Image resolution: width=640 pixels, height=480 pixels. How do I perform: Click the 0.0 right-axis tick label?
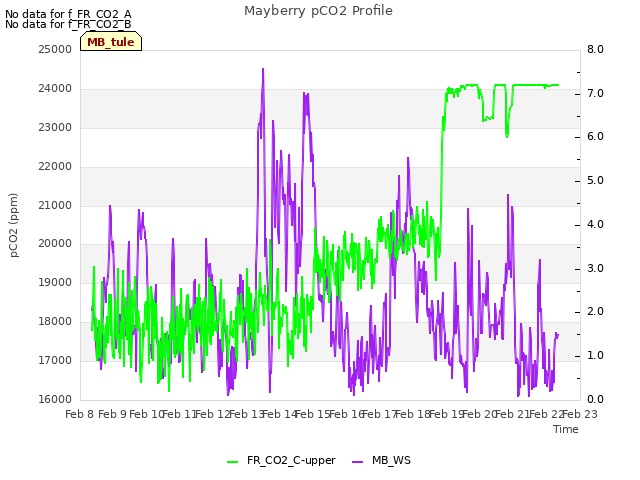point(595,400)
